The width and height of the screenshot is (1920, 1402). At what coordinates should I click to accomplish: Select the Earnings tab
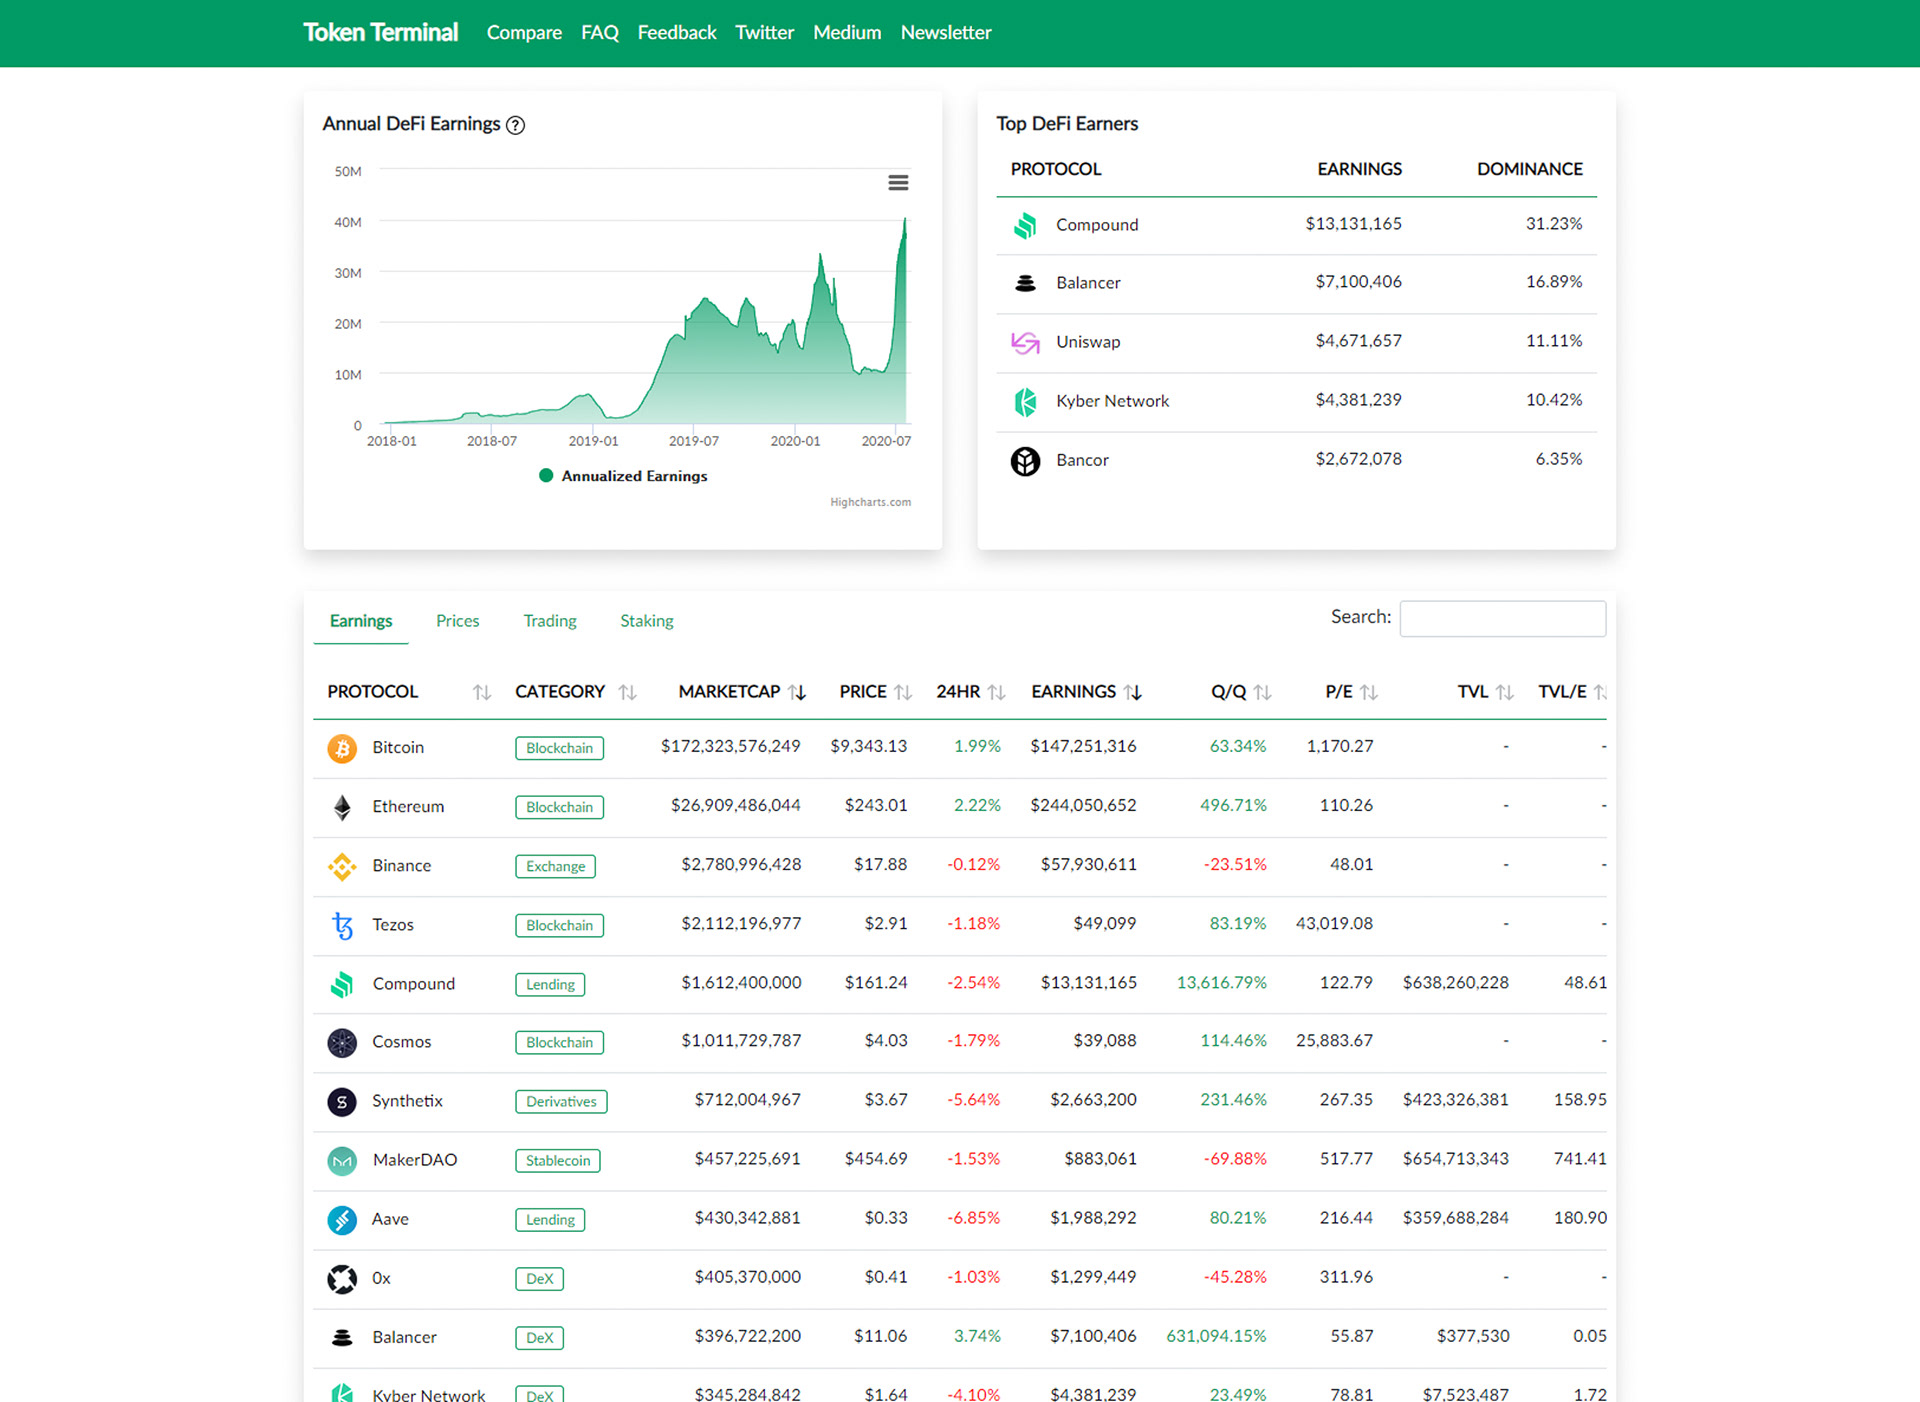361,621
